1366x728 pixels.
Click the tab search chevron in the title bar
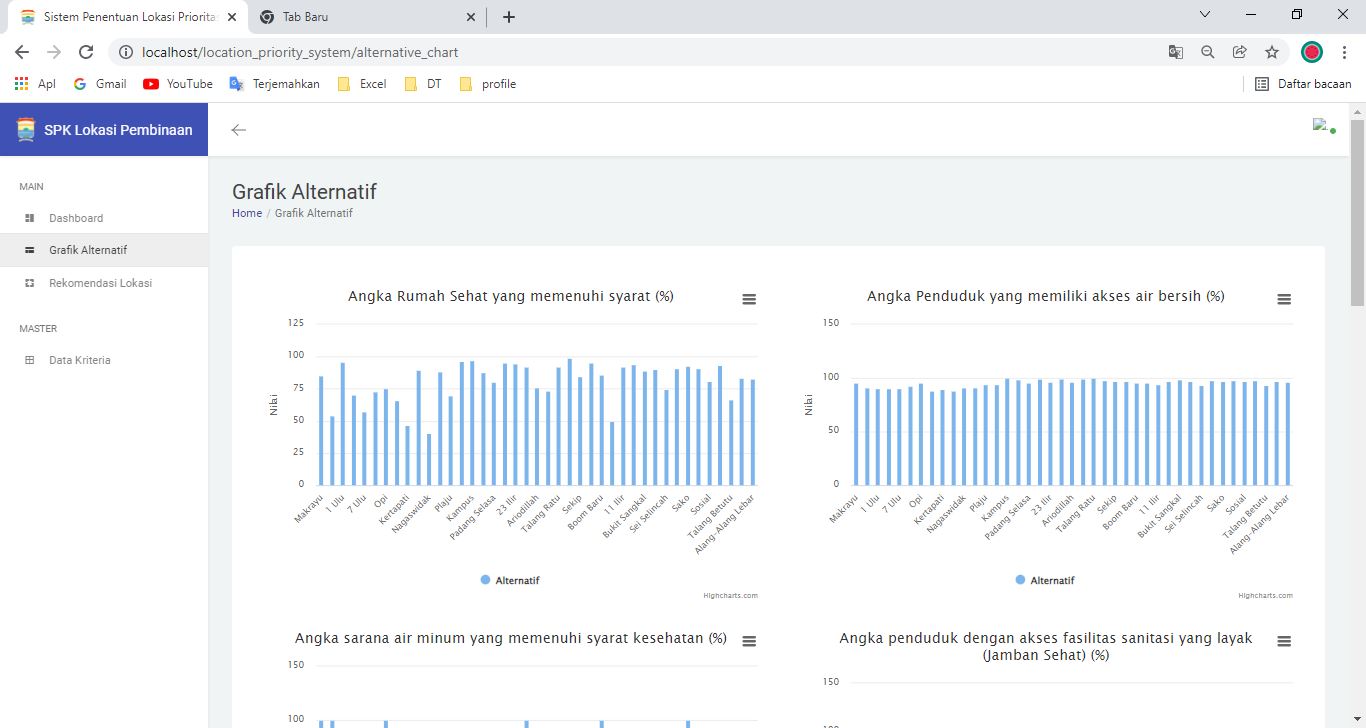[1205, 15]
